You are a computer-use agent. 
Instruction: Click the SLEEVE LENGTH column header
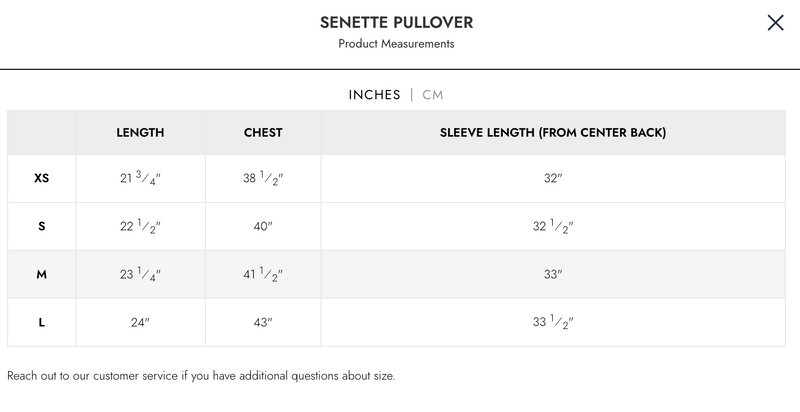(553, 132)
